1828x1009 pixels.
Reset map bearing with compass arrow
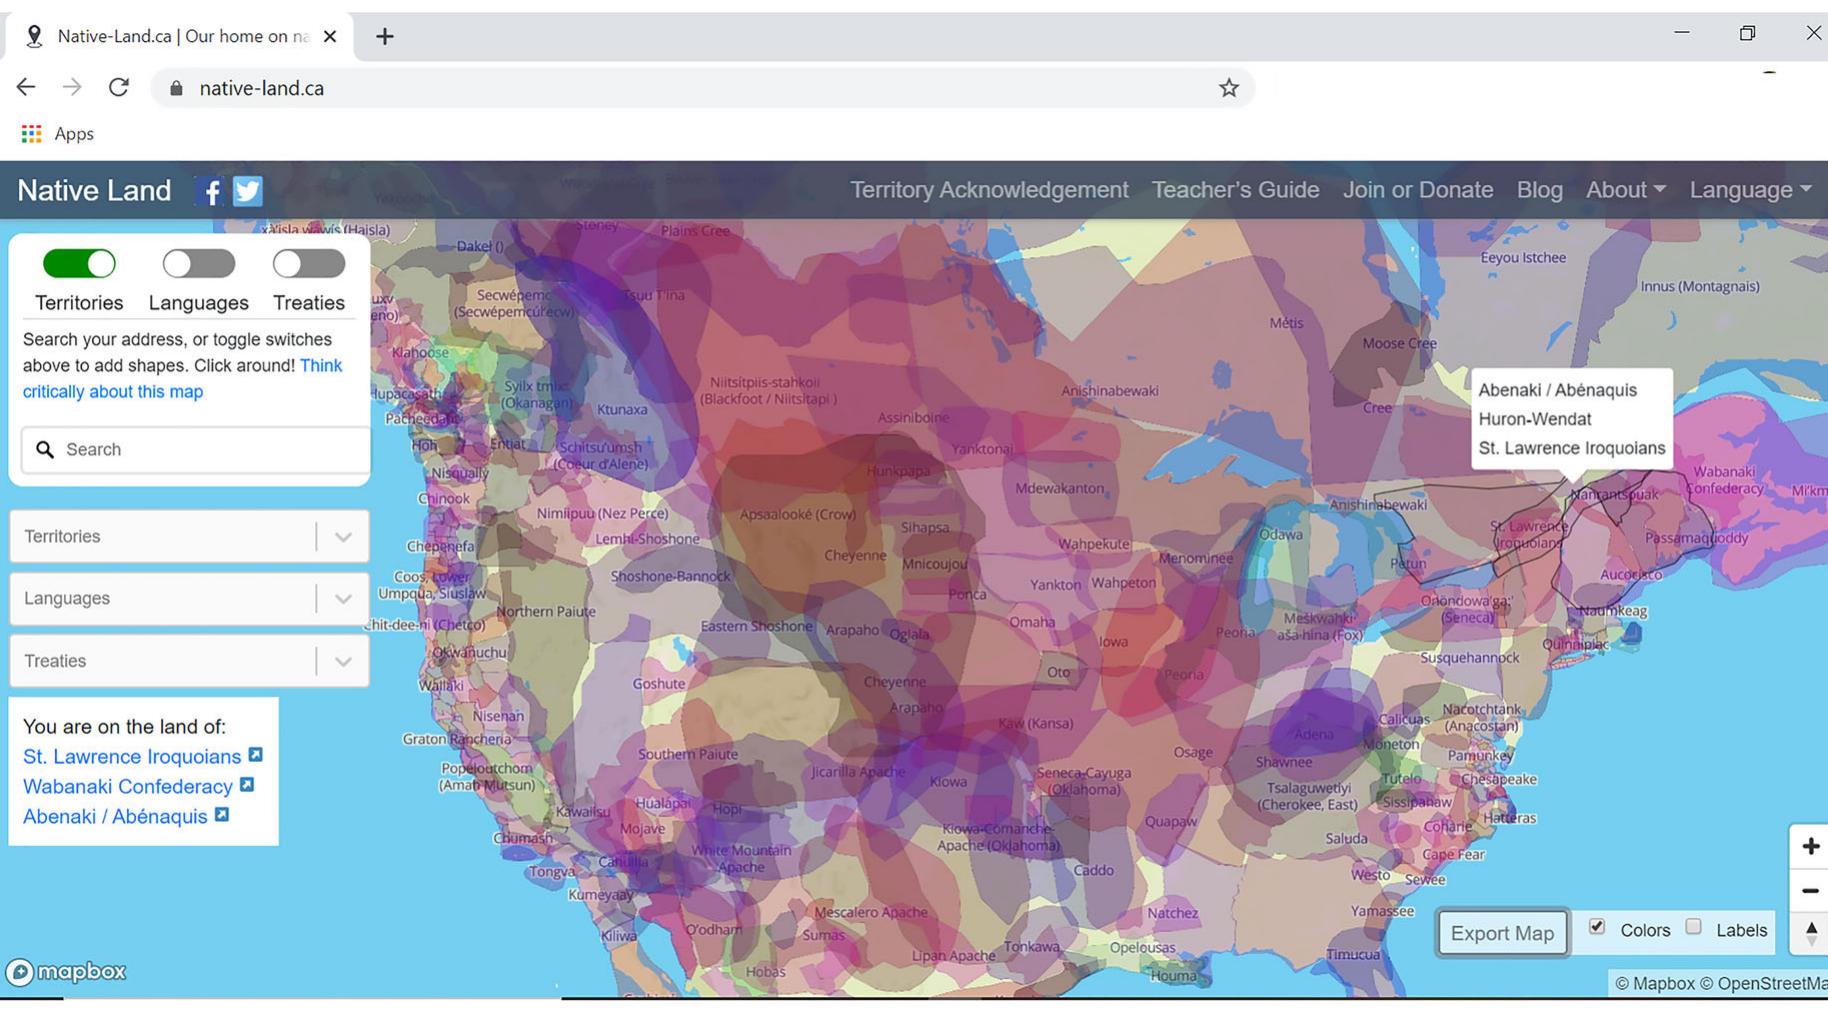1810,933
